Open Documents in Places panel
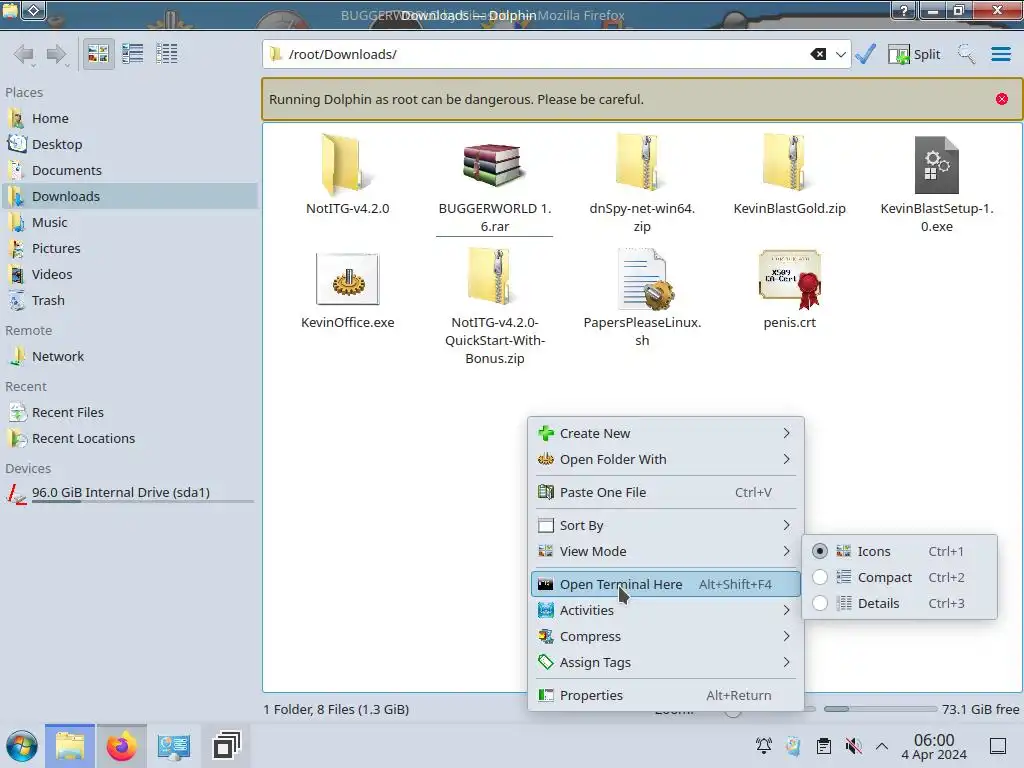1024x768 pixels. [x=129, y=170]
